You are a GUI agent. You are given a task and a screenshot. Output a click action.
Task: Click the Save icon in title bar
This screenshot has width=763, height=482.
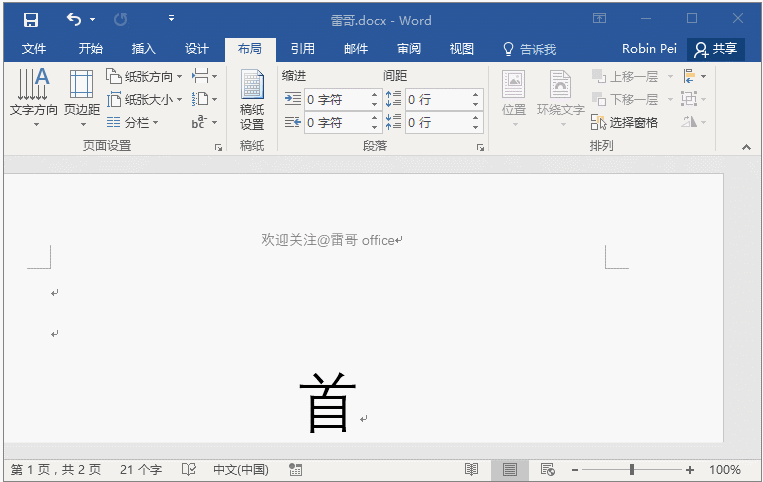[x=31, y=20]
